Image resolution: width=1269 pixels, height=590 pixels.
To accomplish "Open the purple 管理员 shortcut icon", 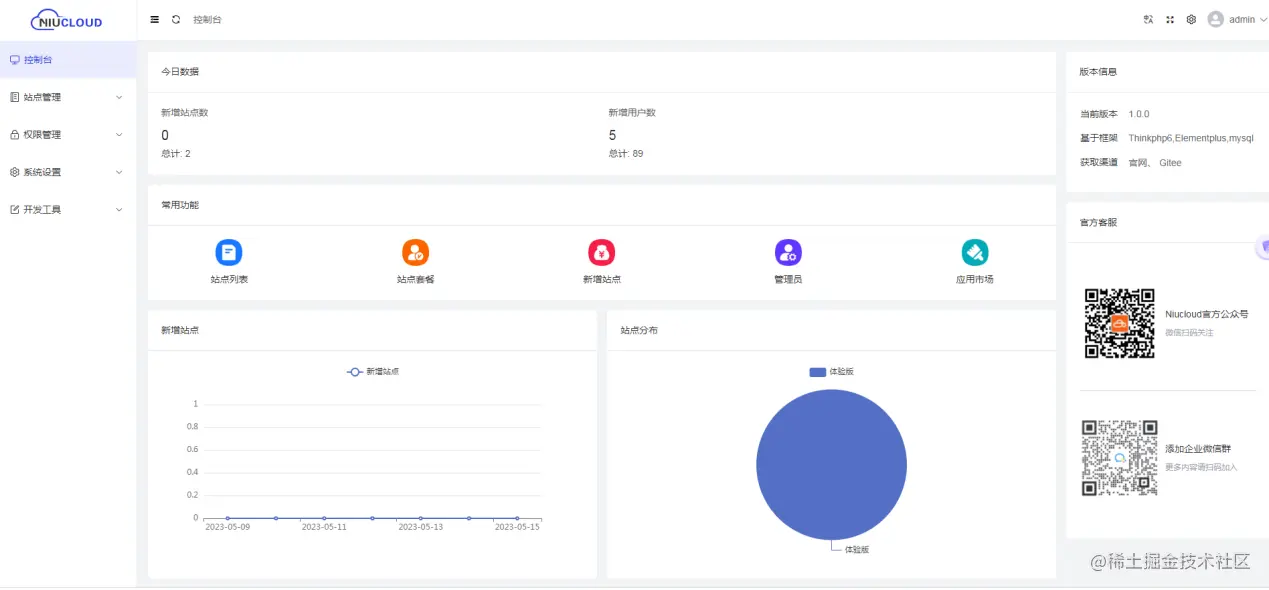I will point(788,252).
